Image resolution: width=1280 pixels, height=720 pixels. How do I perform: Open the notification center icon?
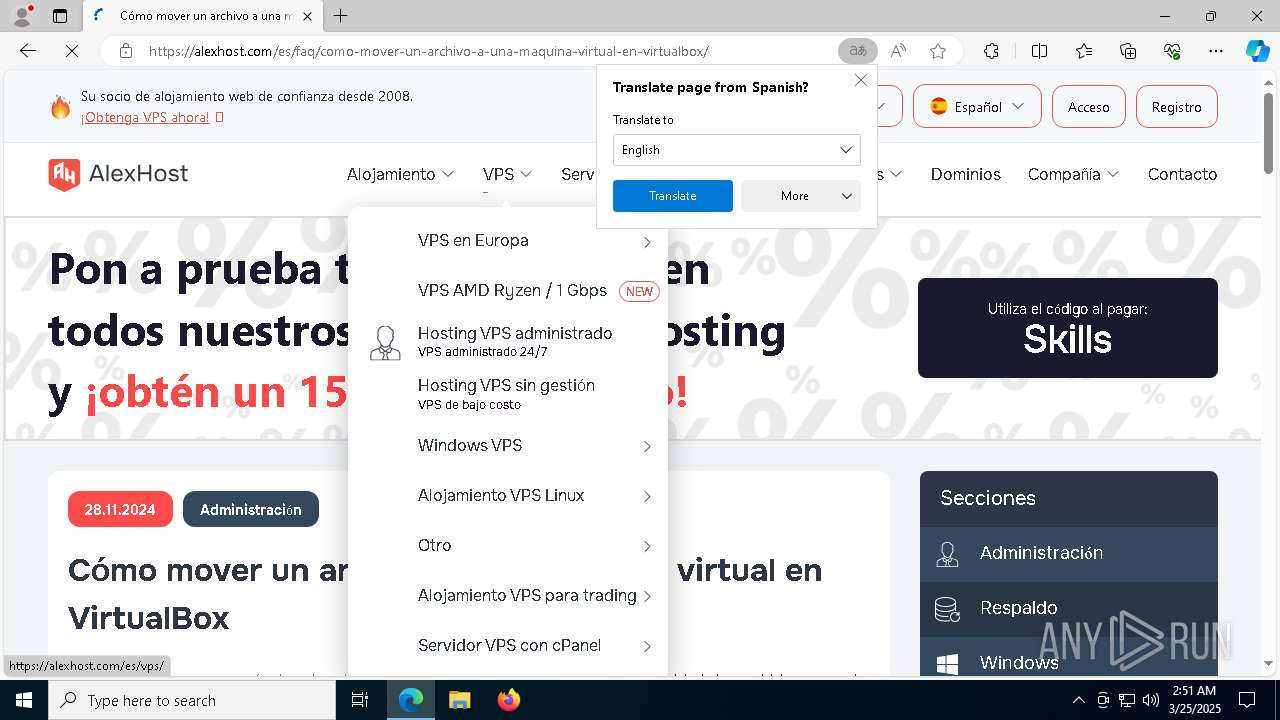(x=1247, y=700)
